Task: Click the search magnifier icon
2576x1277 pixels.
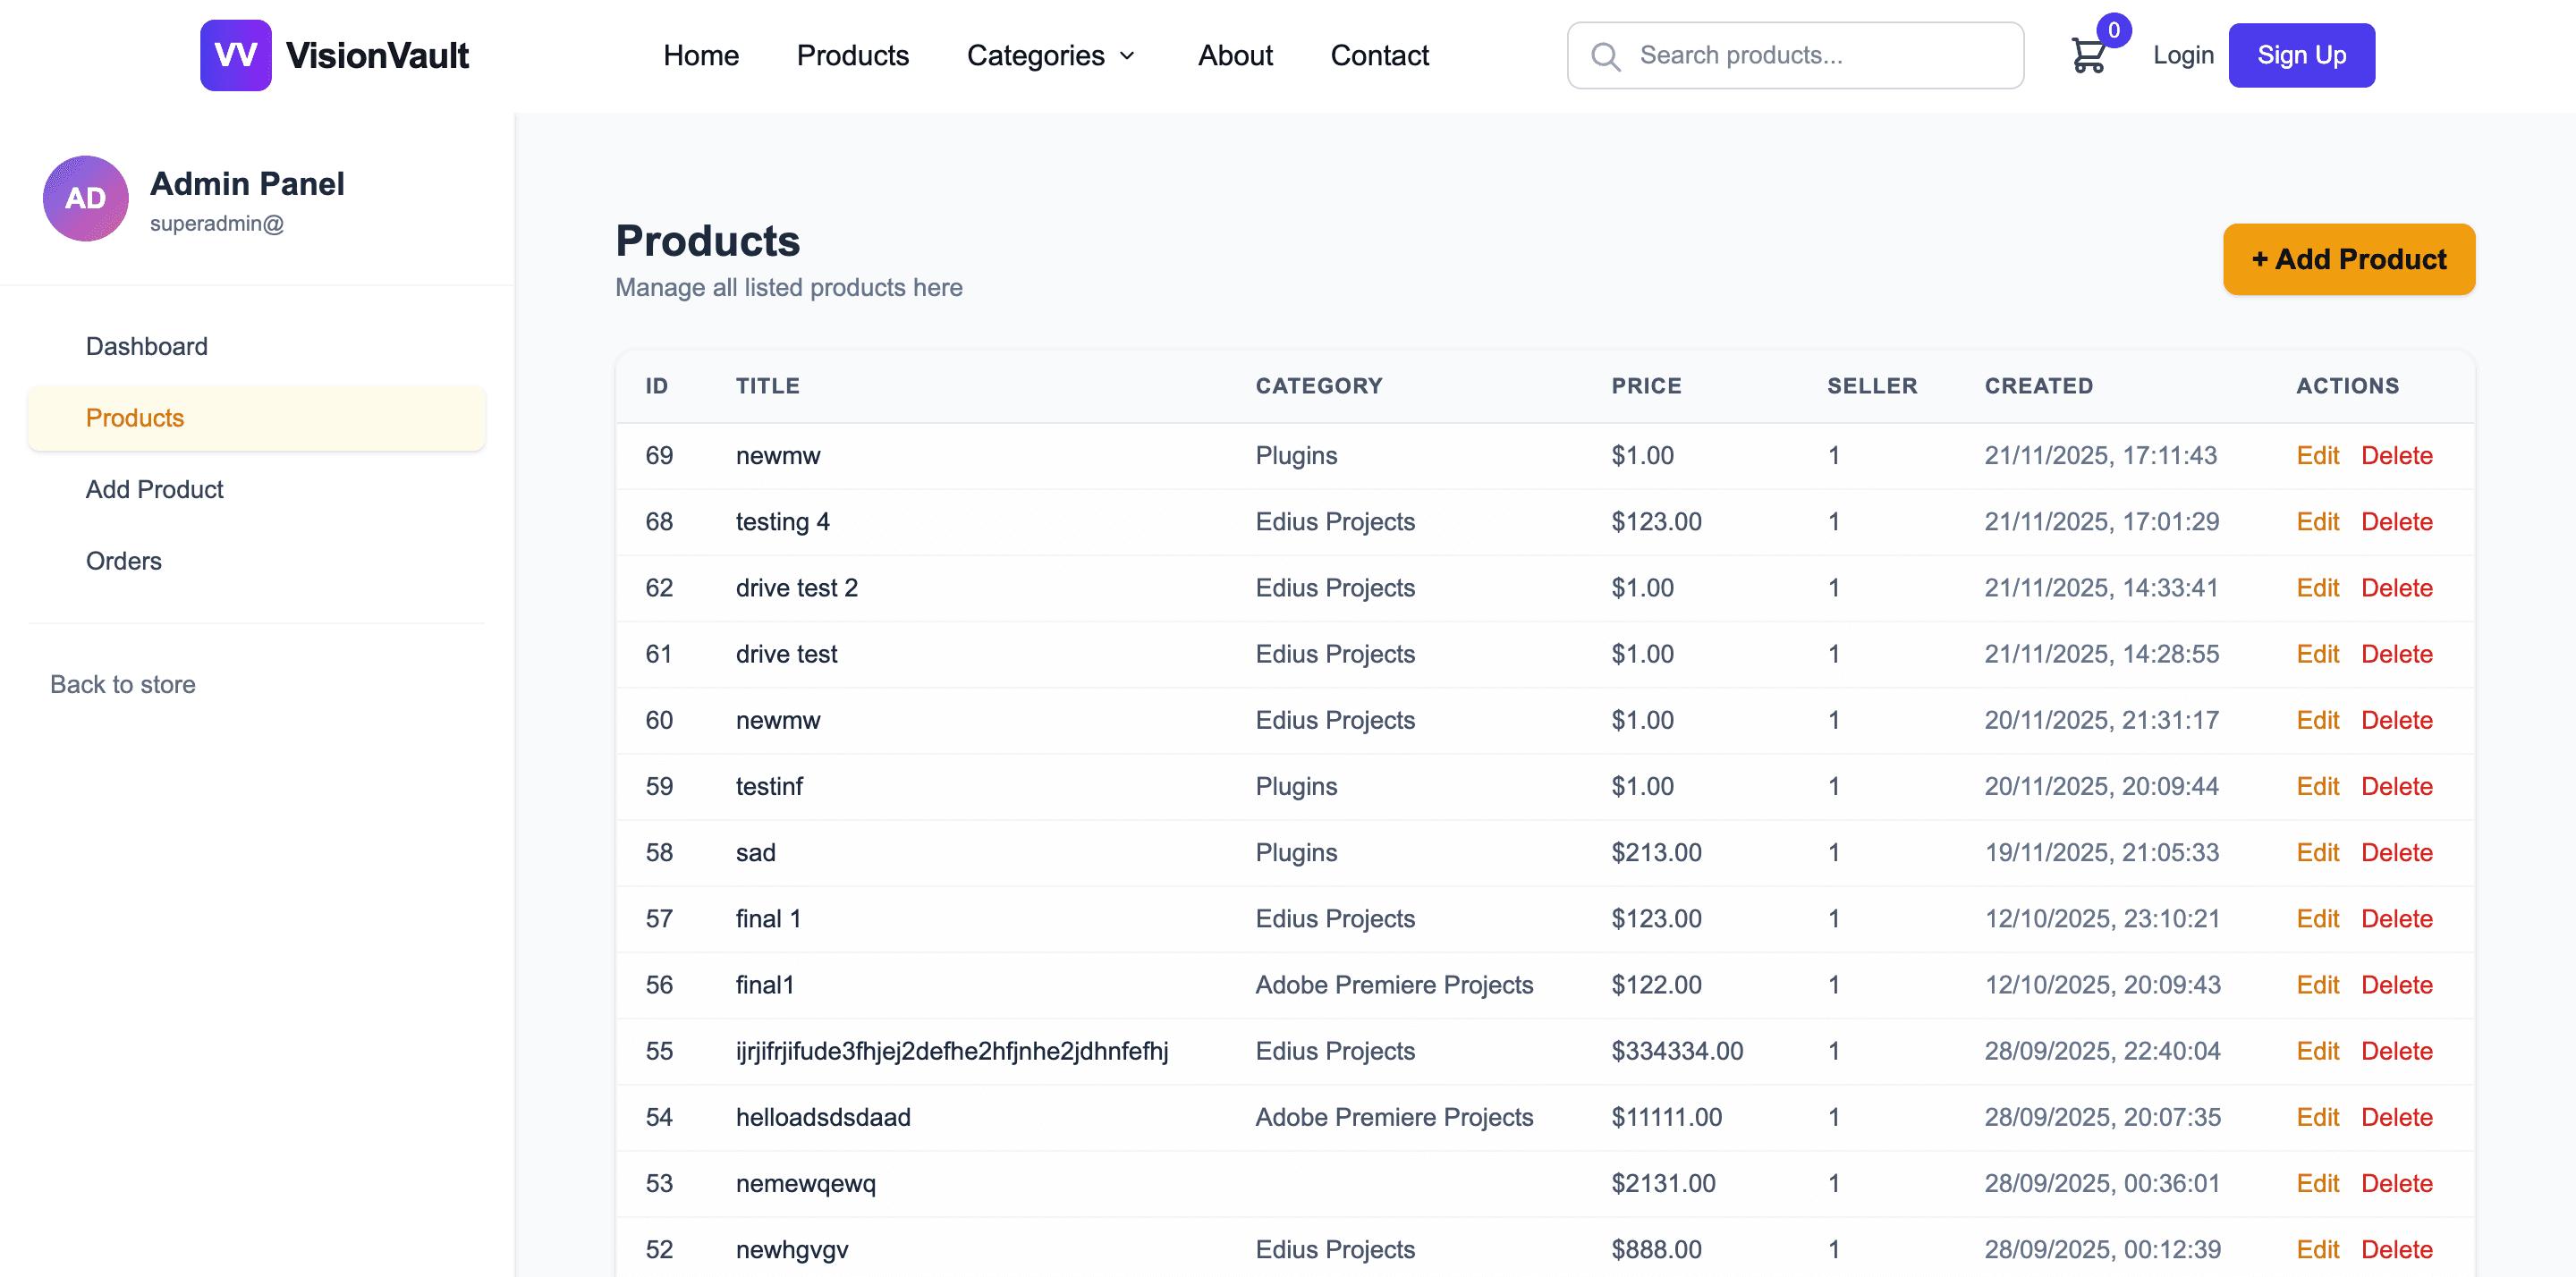Action: (1605, 56)
